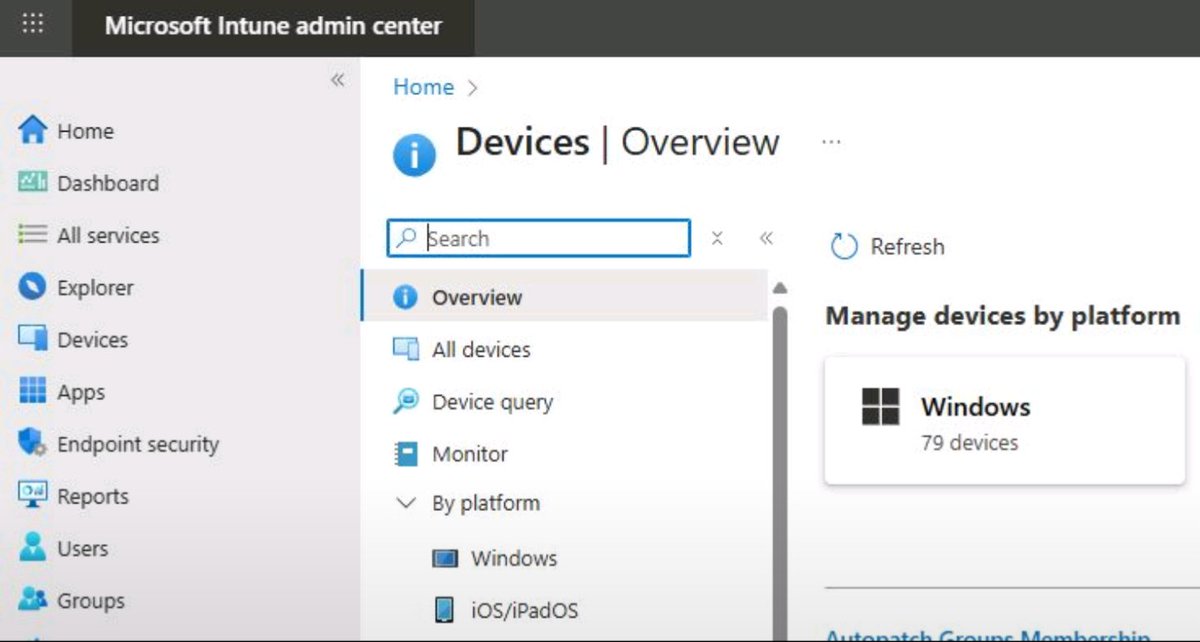
Task: Click the '79 devices' count text
Action: [969, 442]
